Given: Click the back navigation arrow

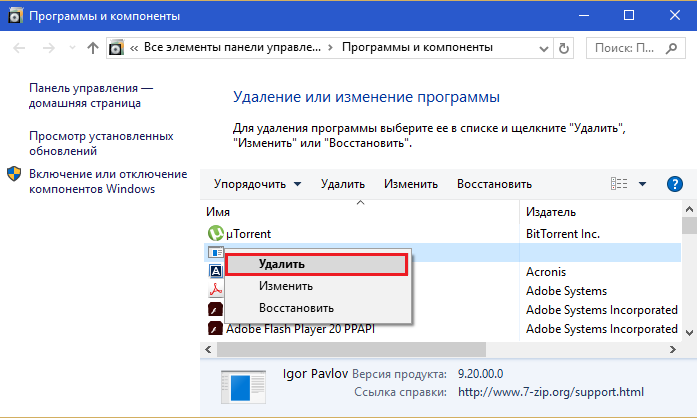Looking at the screenshot, I should click(x=19, y=48).
